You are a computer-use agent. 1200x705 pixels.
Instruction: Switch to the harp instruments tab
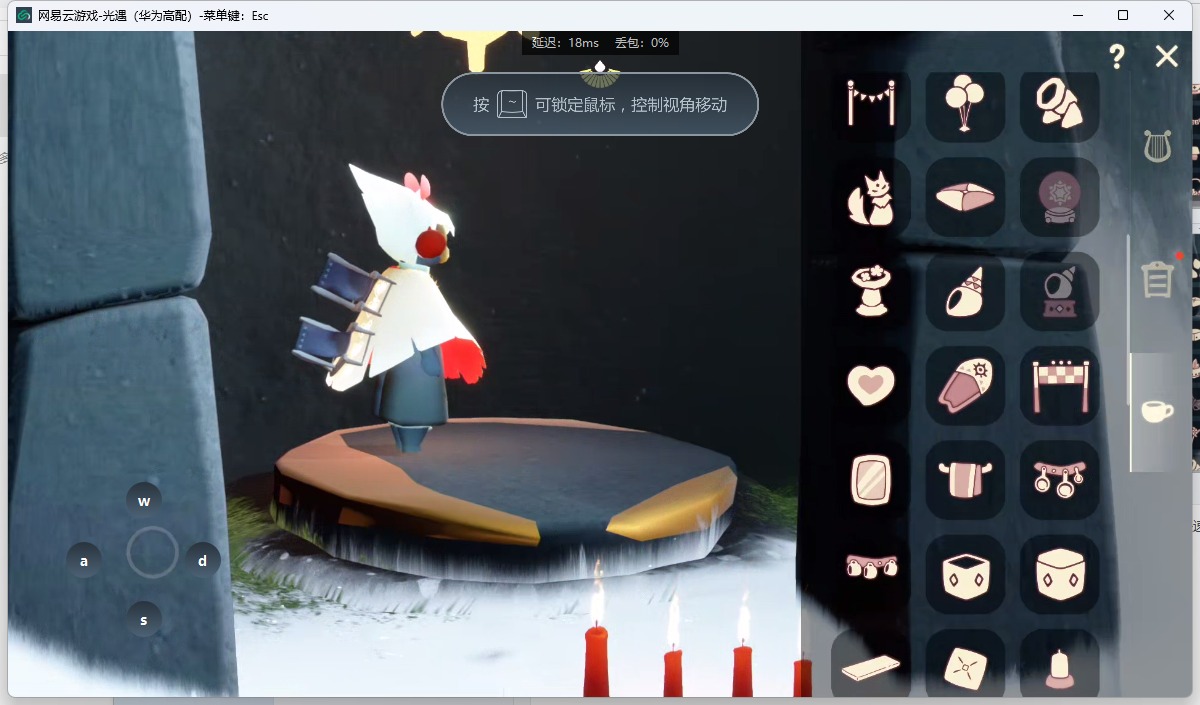tap(1157, 147)
